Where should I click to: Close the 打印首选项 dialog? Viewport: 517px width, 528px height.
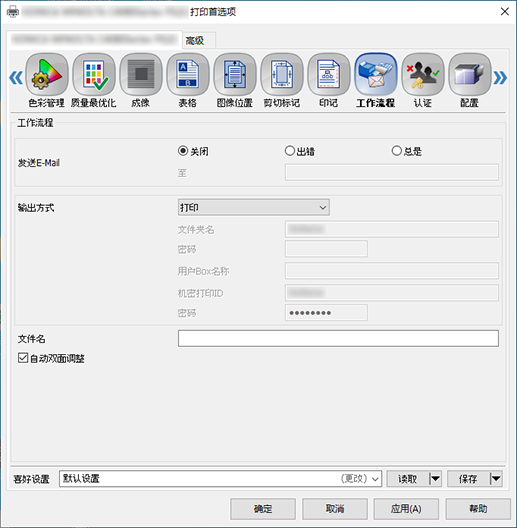(x=505, y=12)
